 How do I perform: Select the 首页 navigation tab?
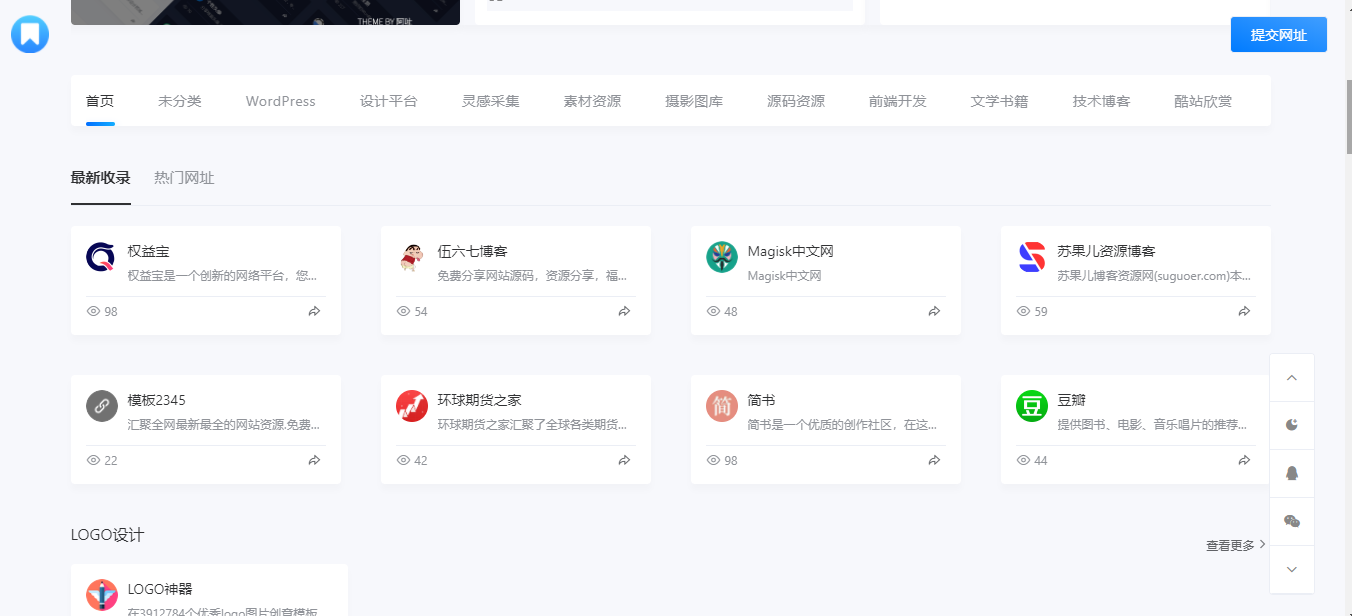click(100, 101)
